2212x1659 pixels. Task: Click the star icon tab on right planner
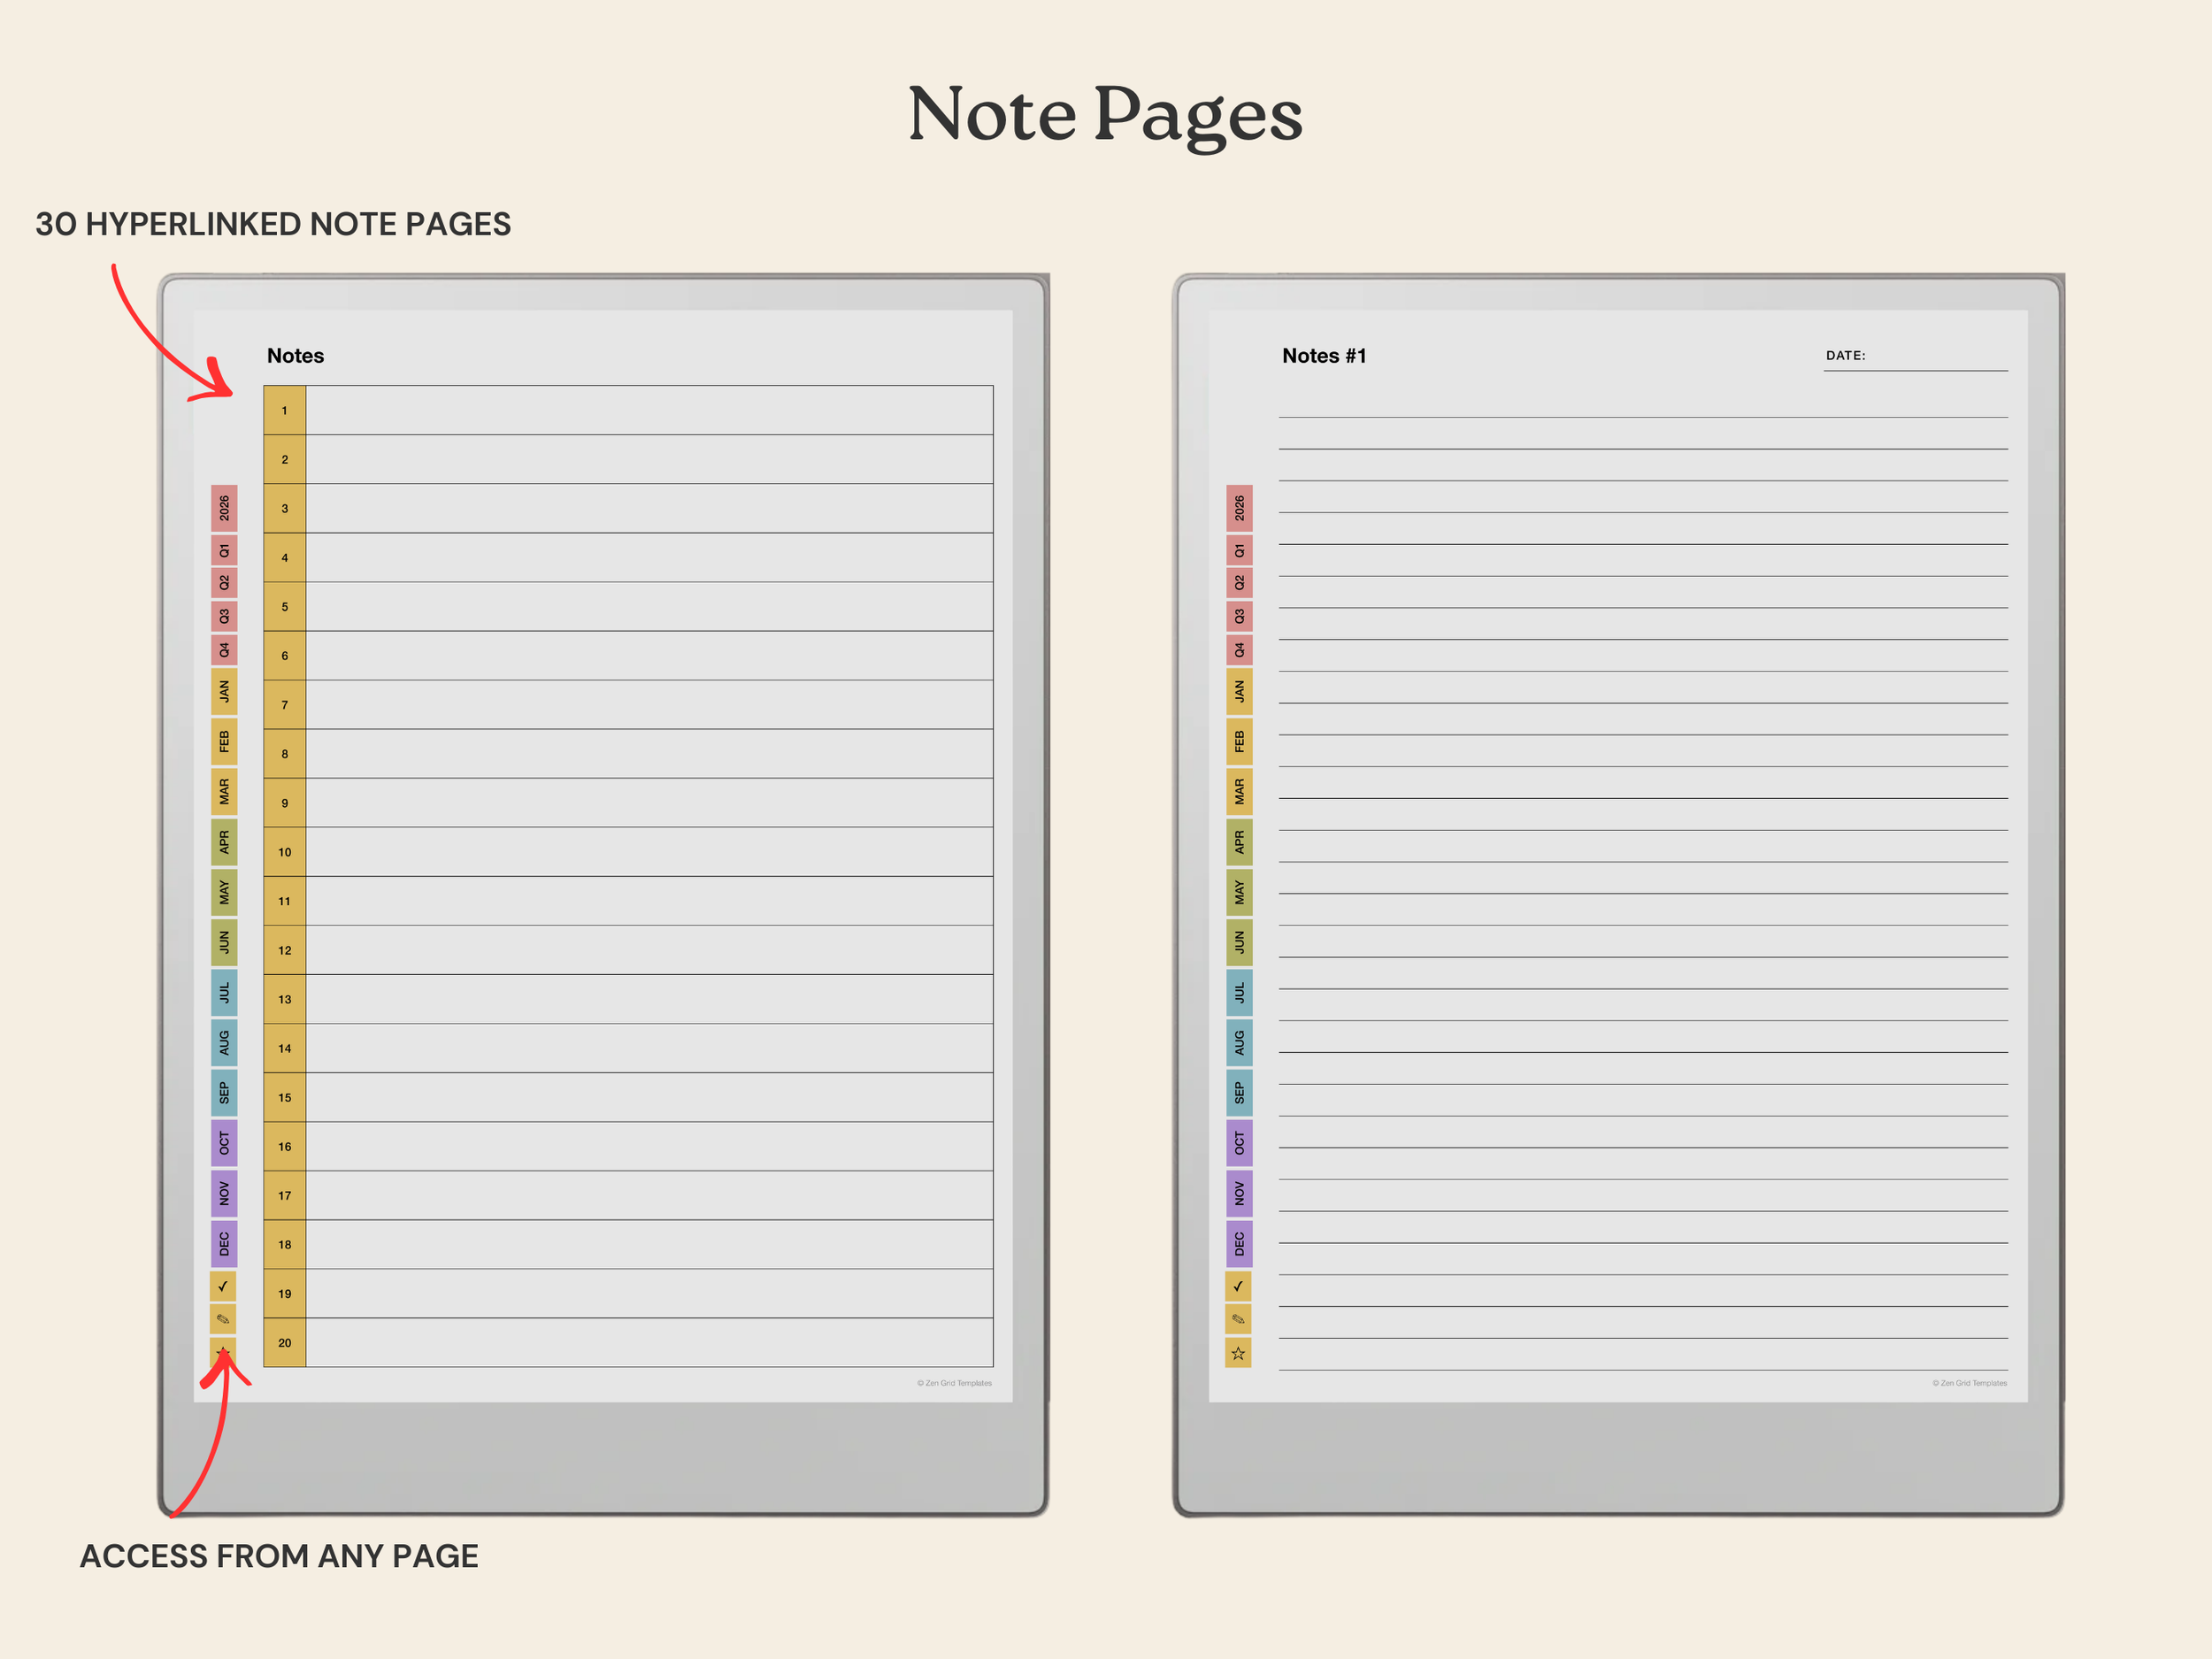pyautogui.click(x=1238, y=1353)
